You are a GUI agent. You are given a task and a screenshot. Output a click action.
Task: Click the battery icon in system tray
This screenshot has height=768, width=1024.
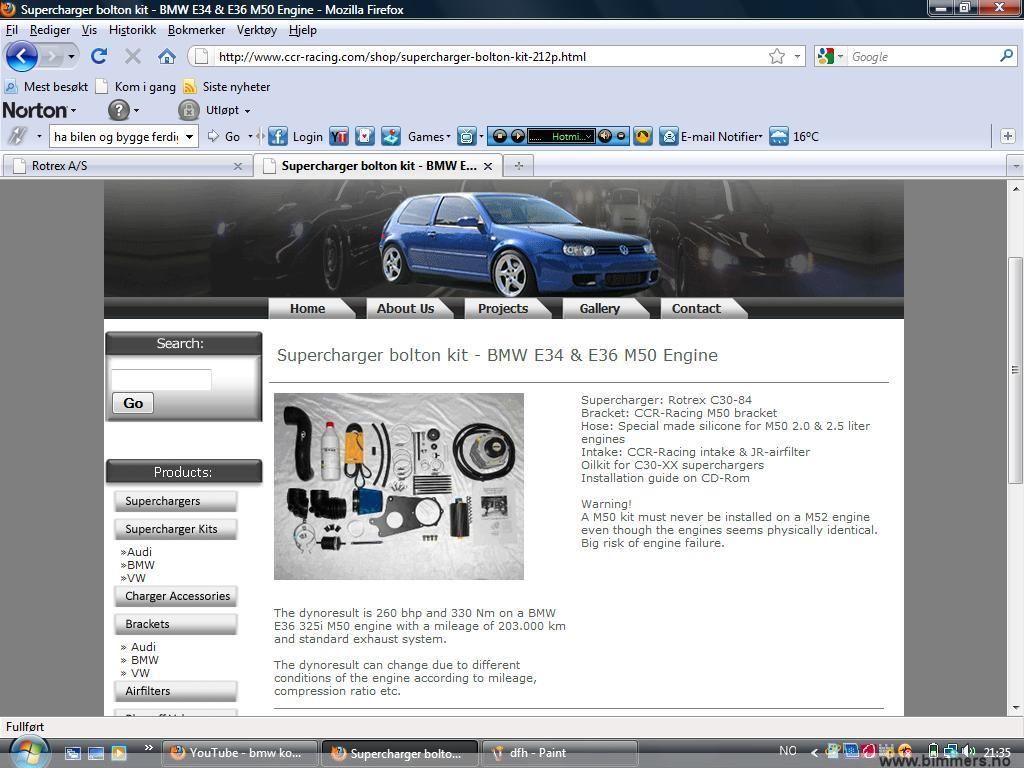pos(934,752)
